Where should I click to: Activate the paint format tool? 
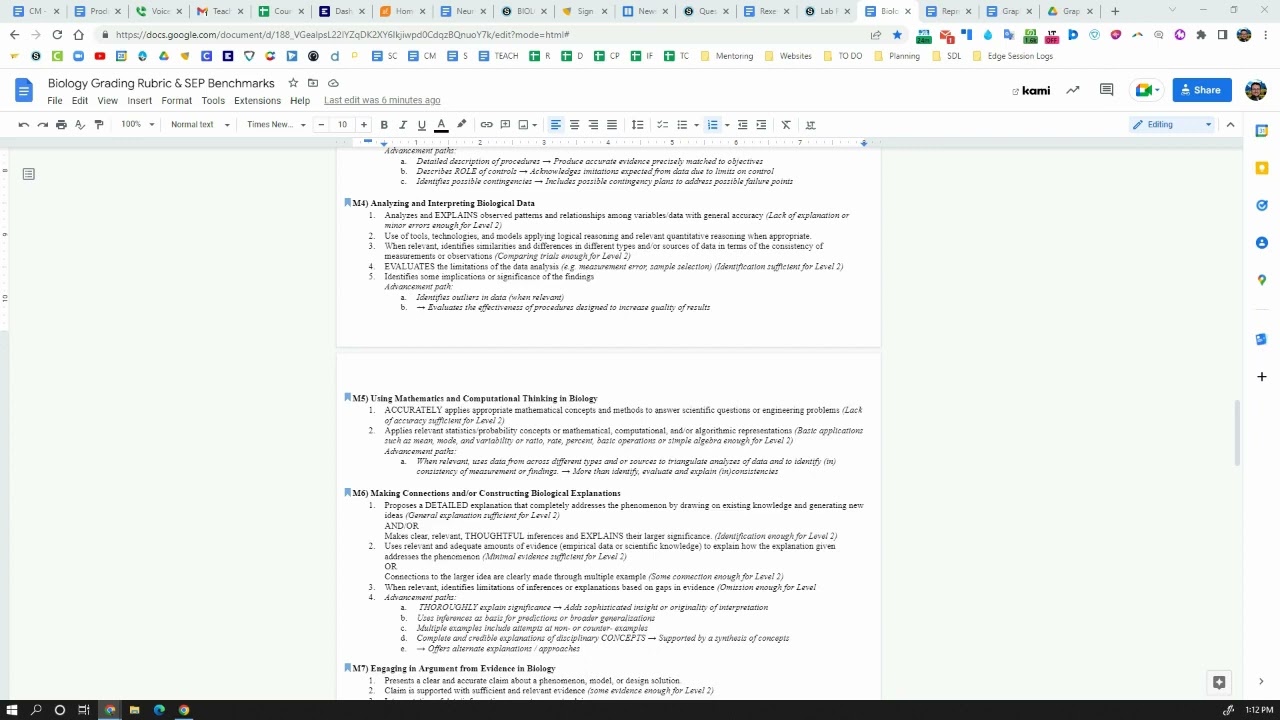(x=98, y=125)
